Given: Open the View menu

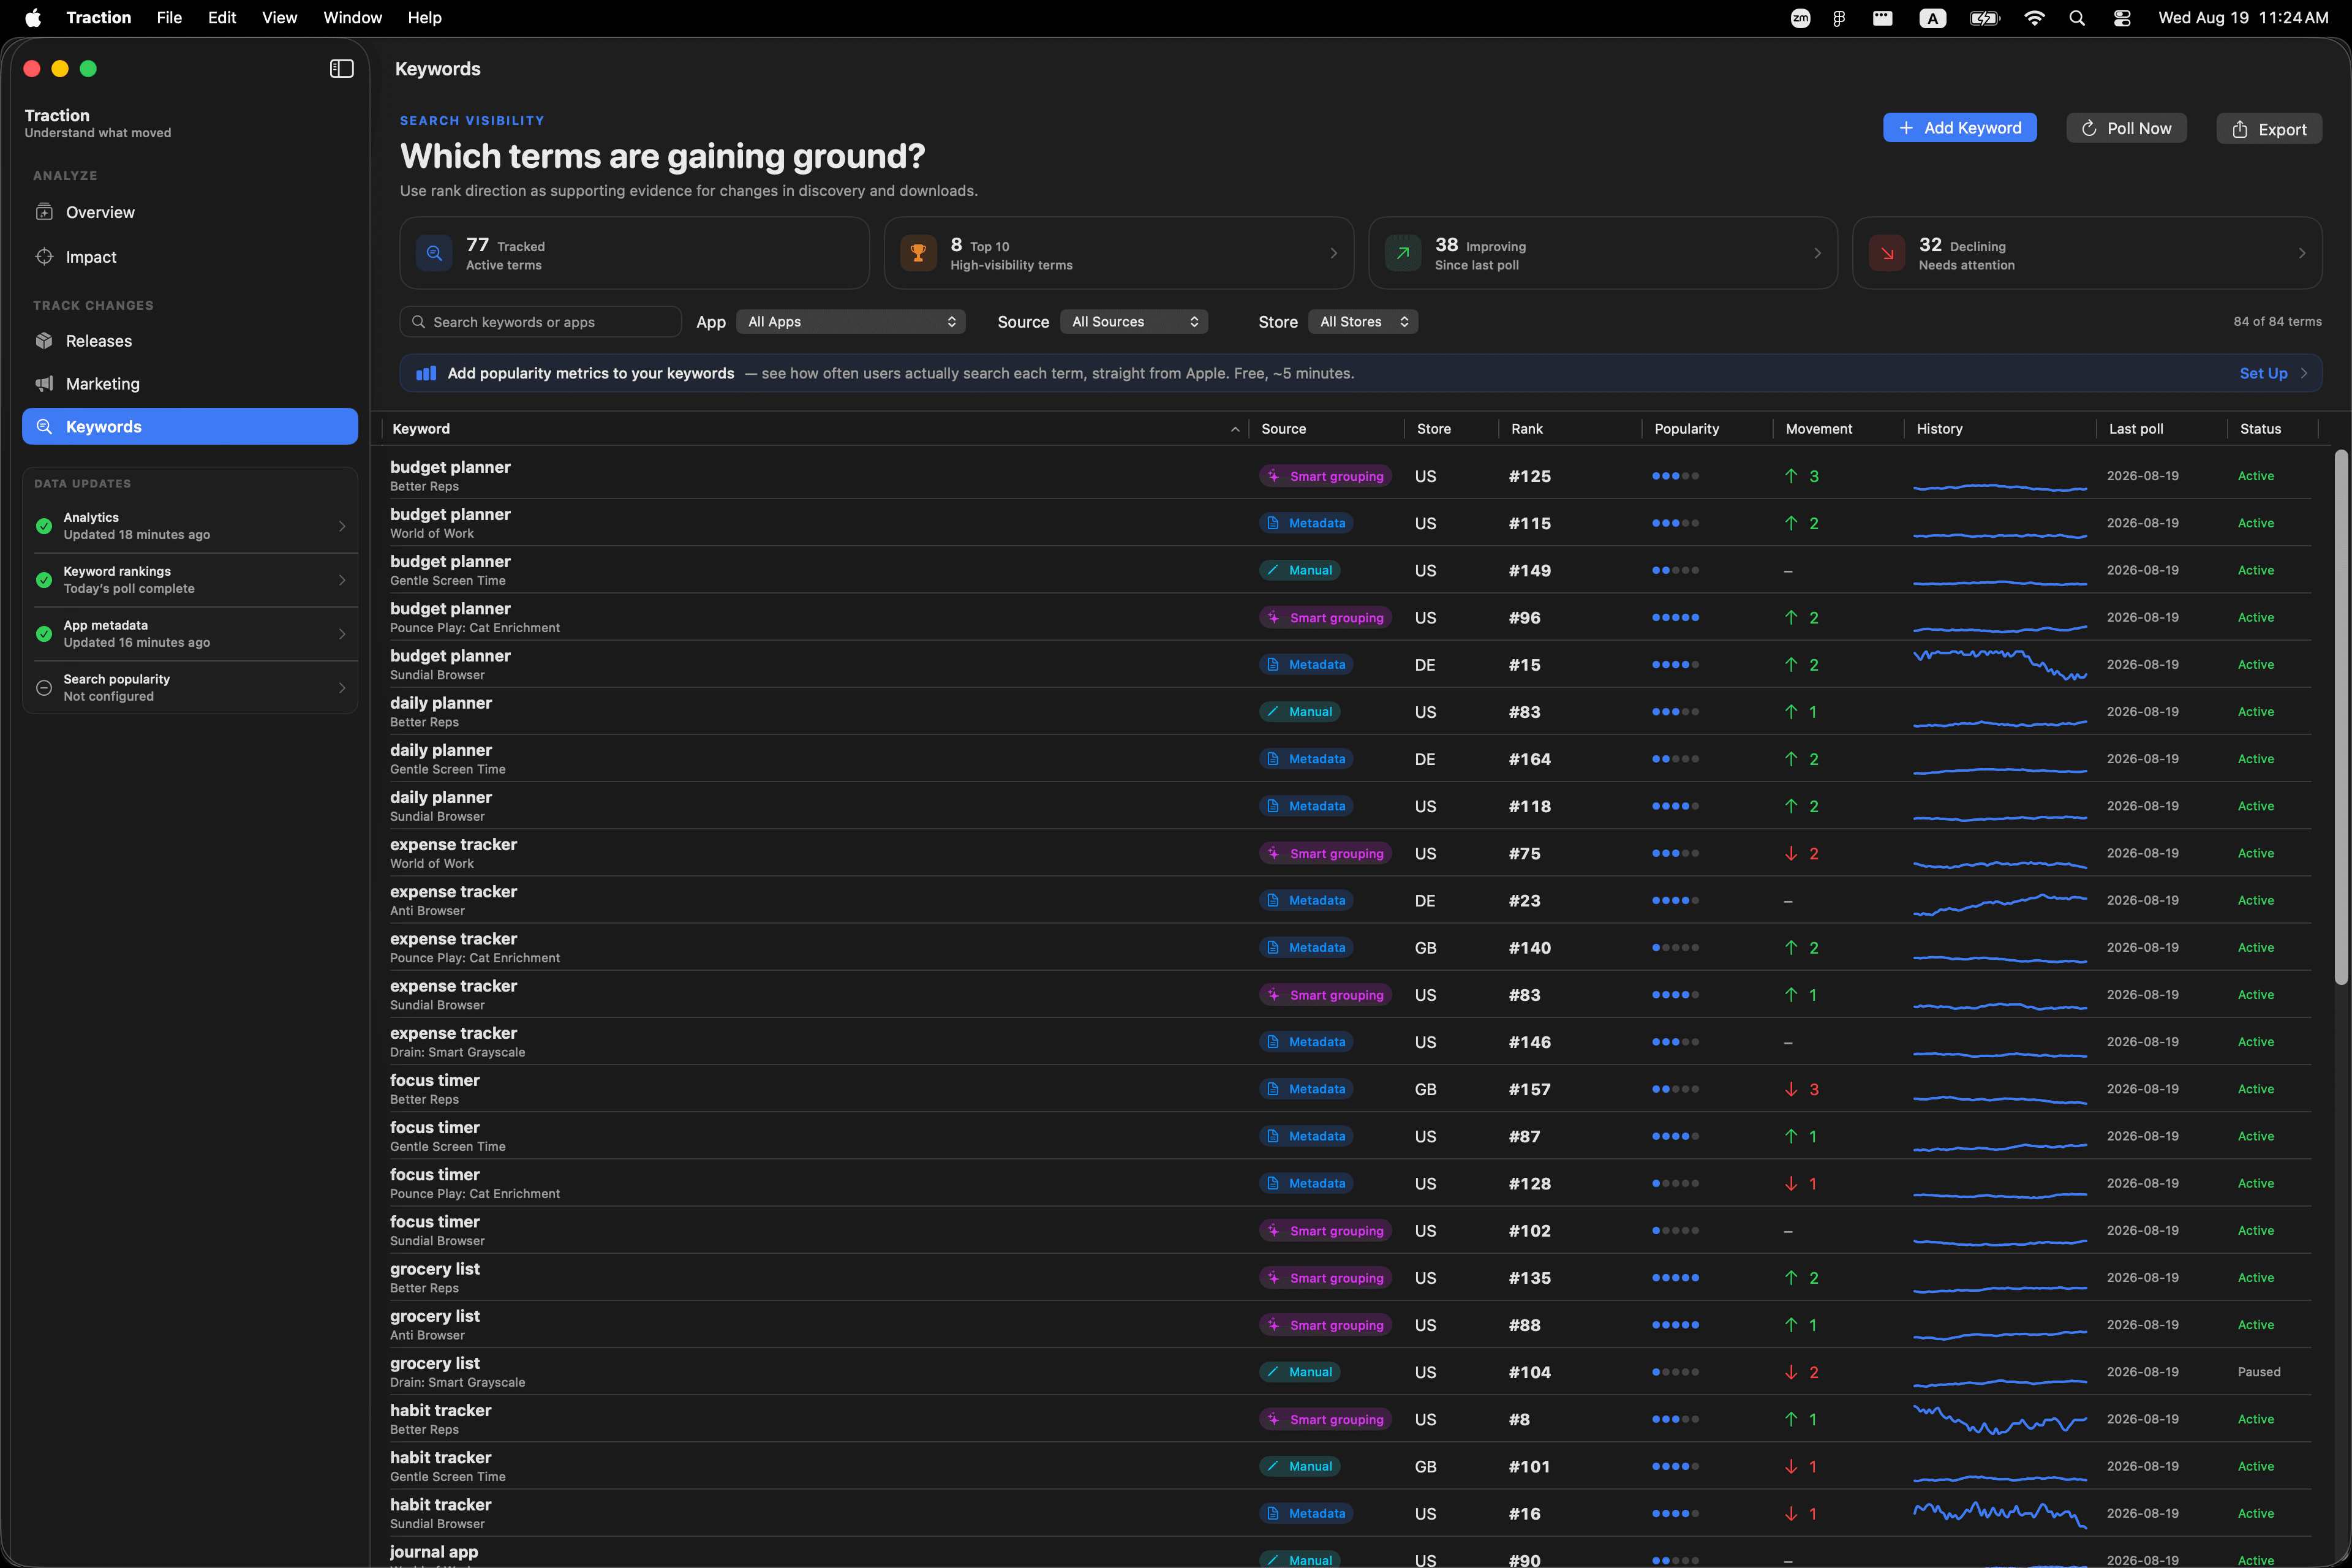Looking at the screenshot, I should point(279,18).
